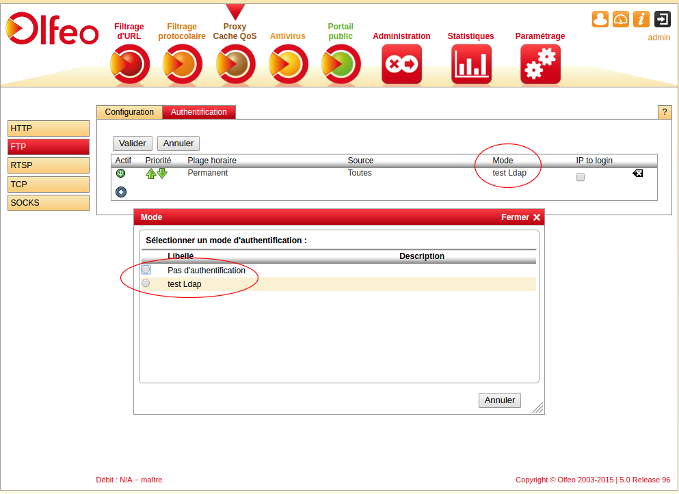
Task: Toggle the IP to login checkbox
Action: pos(580,176)
